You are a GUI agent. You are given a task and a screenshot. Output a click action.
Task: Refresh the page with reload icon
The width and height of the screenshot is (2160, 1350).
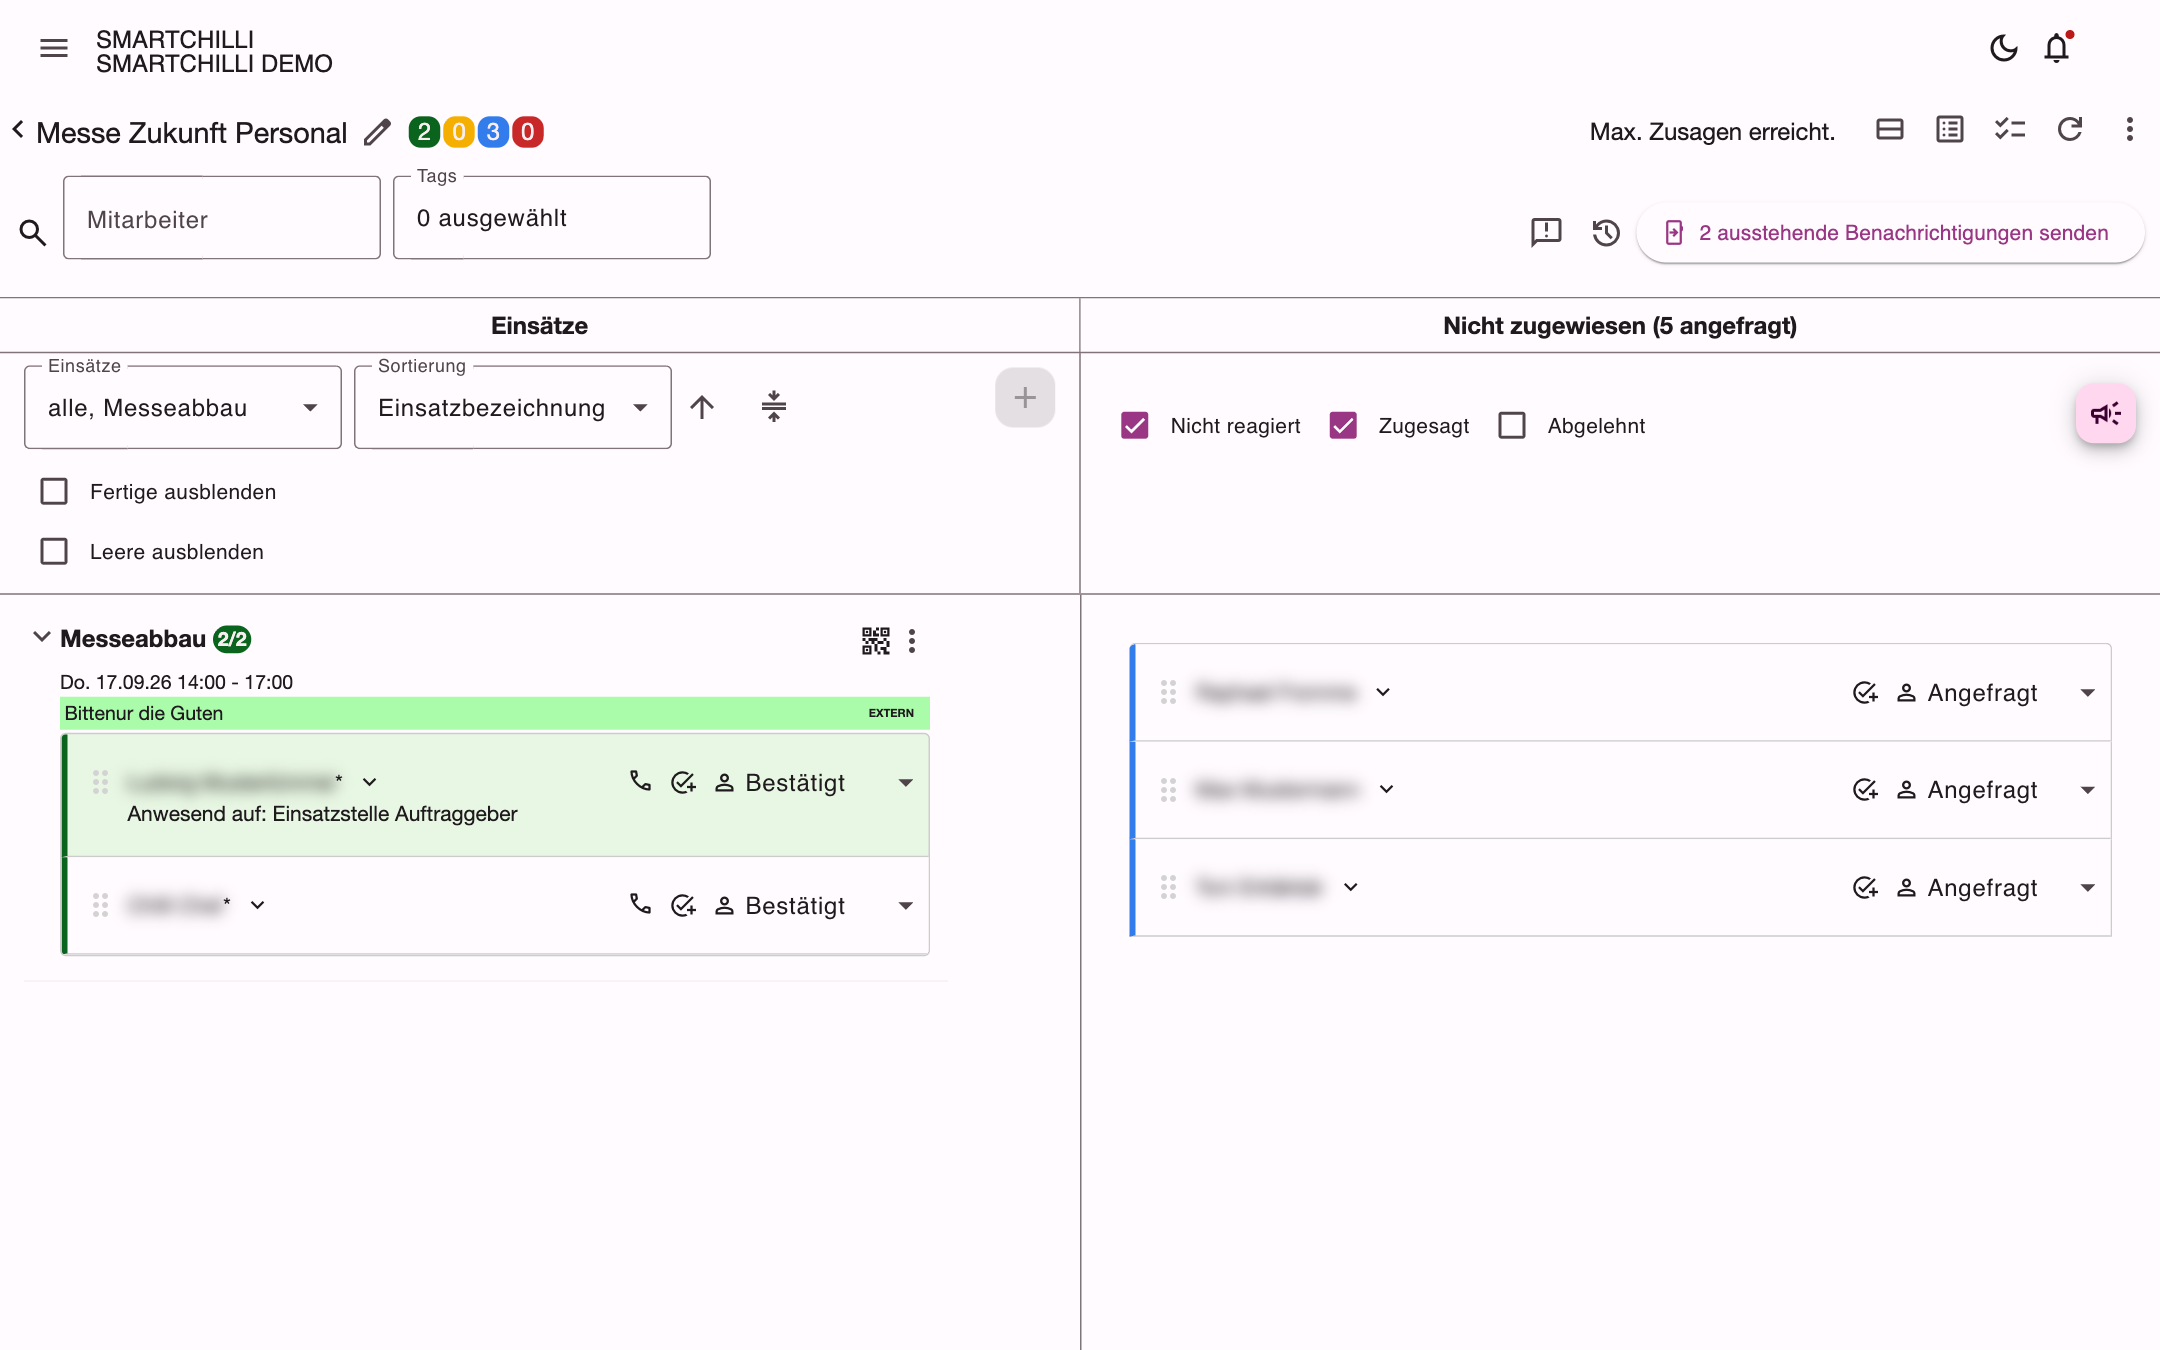pos(2070,129)
